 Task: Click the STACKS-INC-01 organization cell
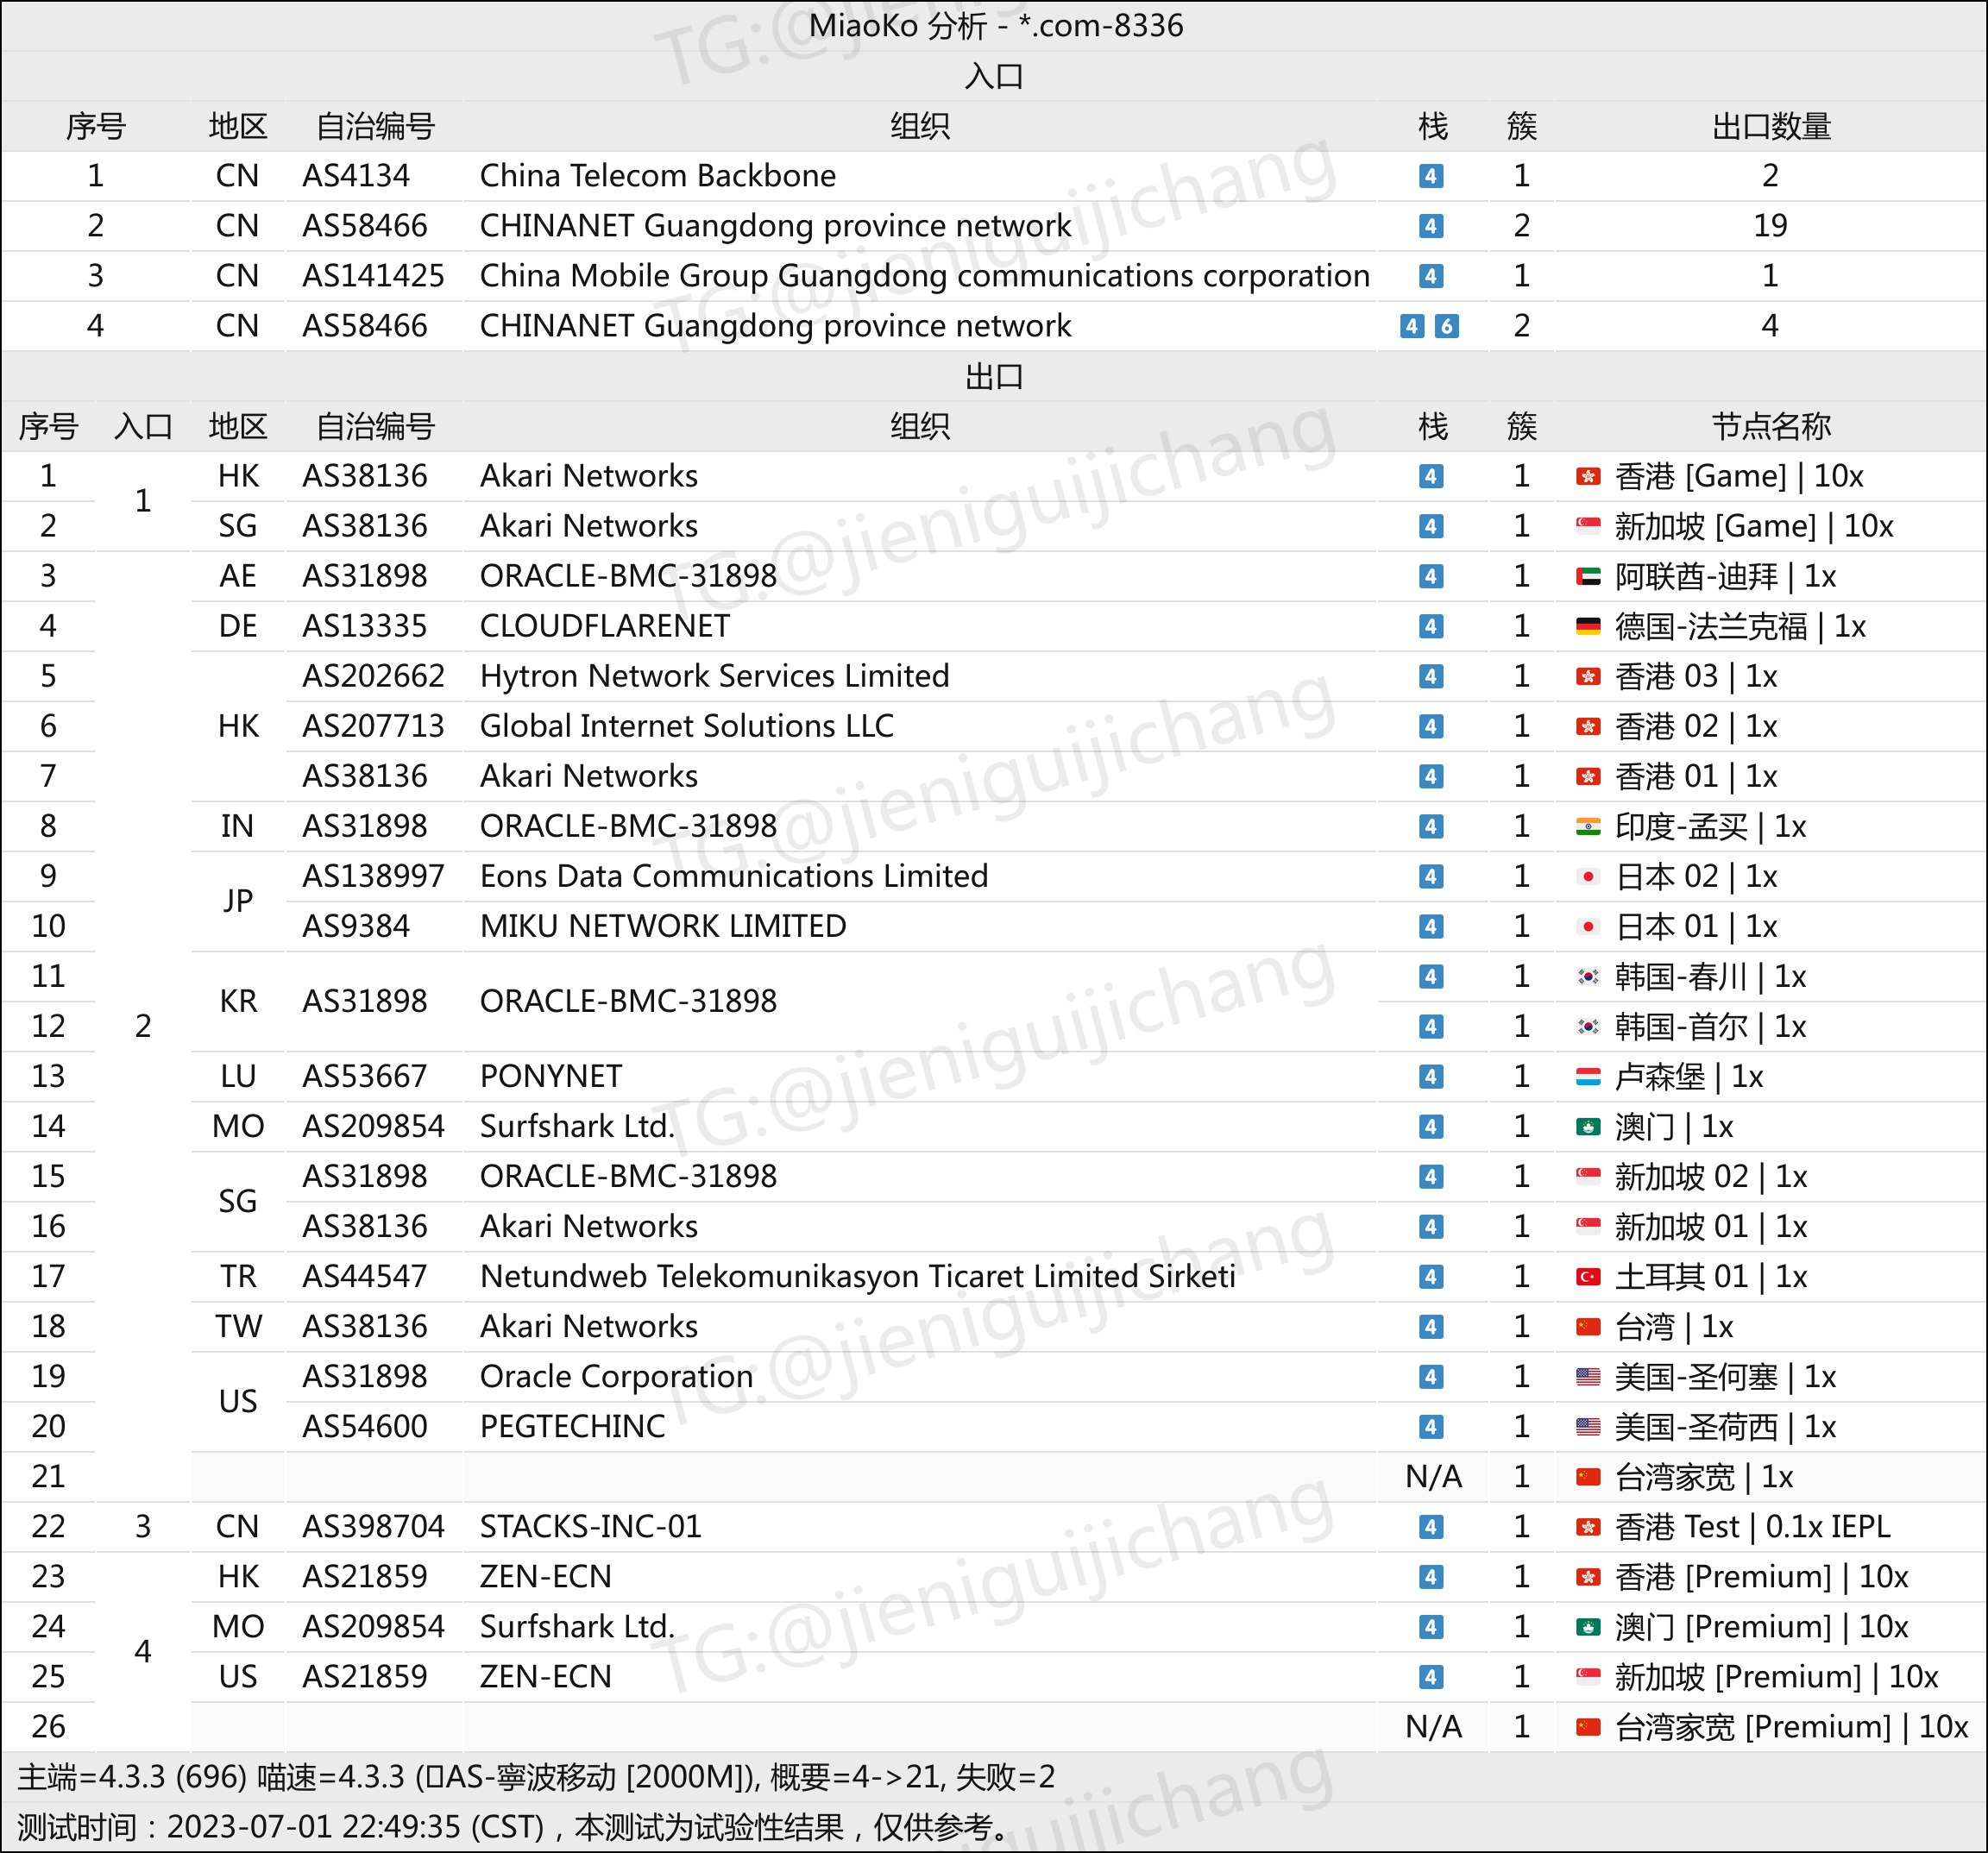point(590,1526)
